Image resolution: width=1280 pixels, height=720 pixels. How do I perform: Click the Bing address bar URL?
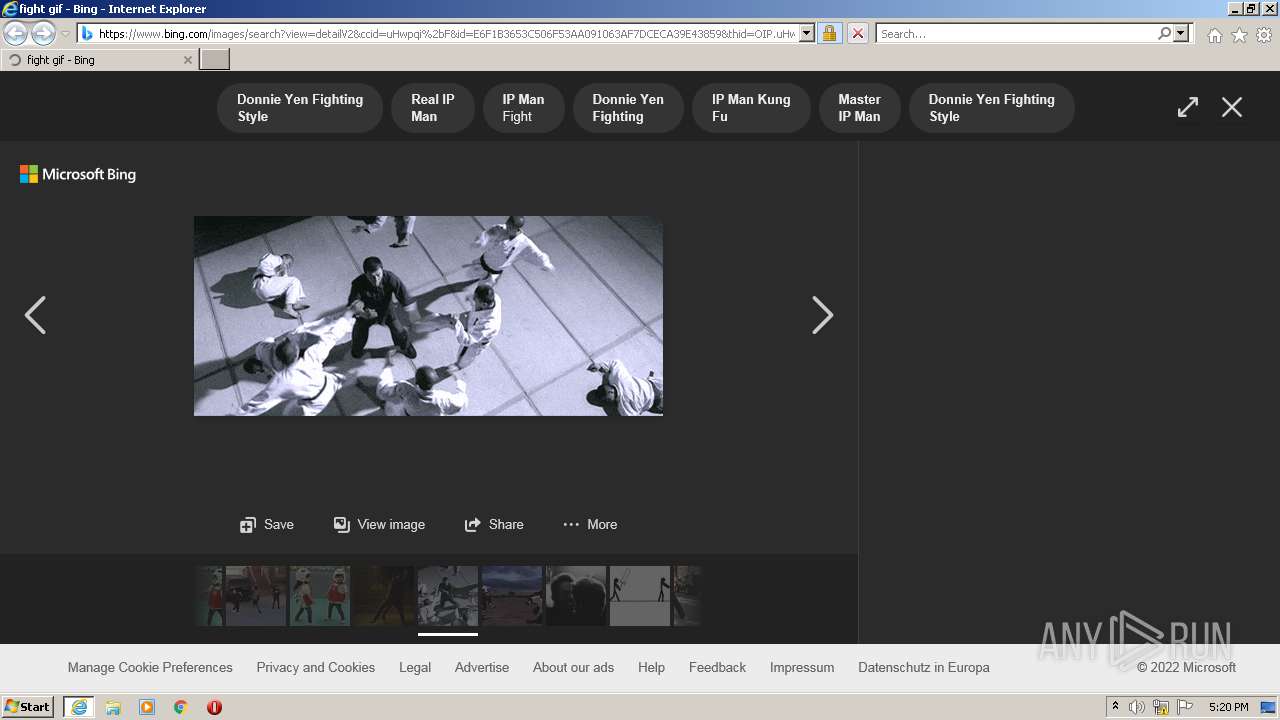coord(447,34)
